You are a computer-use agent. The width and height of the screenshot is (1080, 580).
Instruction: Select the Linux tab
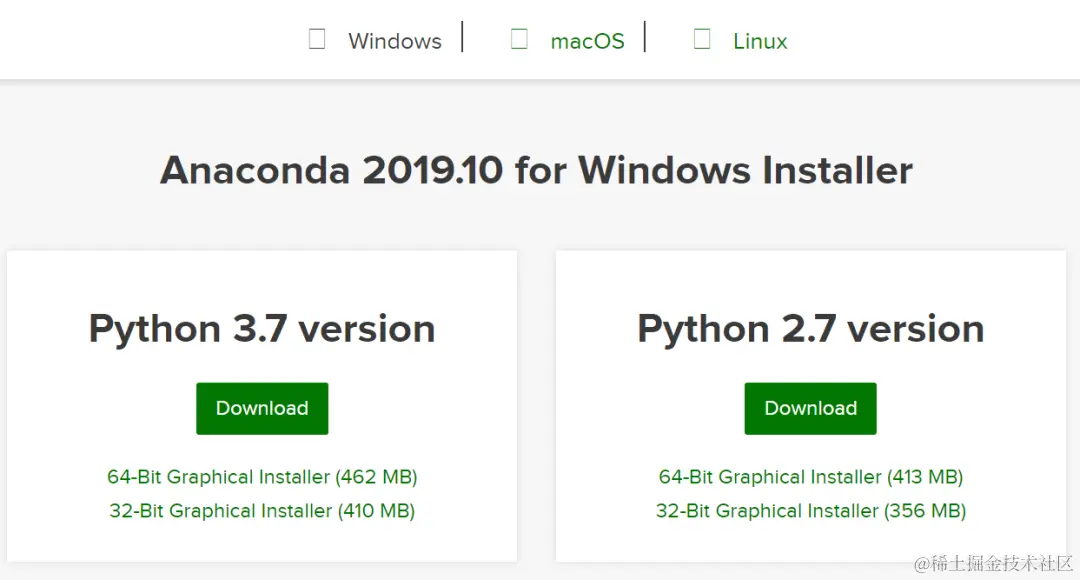(760, 41)
